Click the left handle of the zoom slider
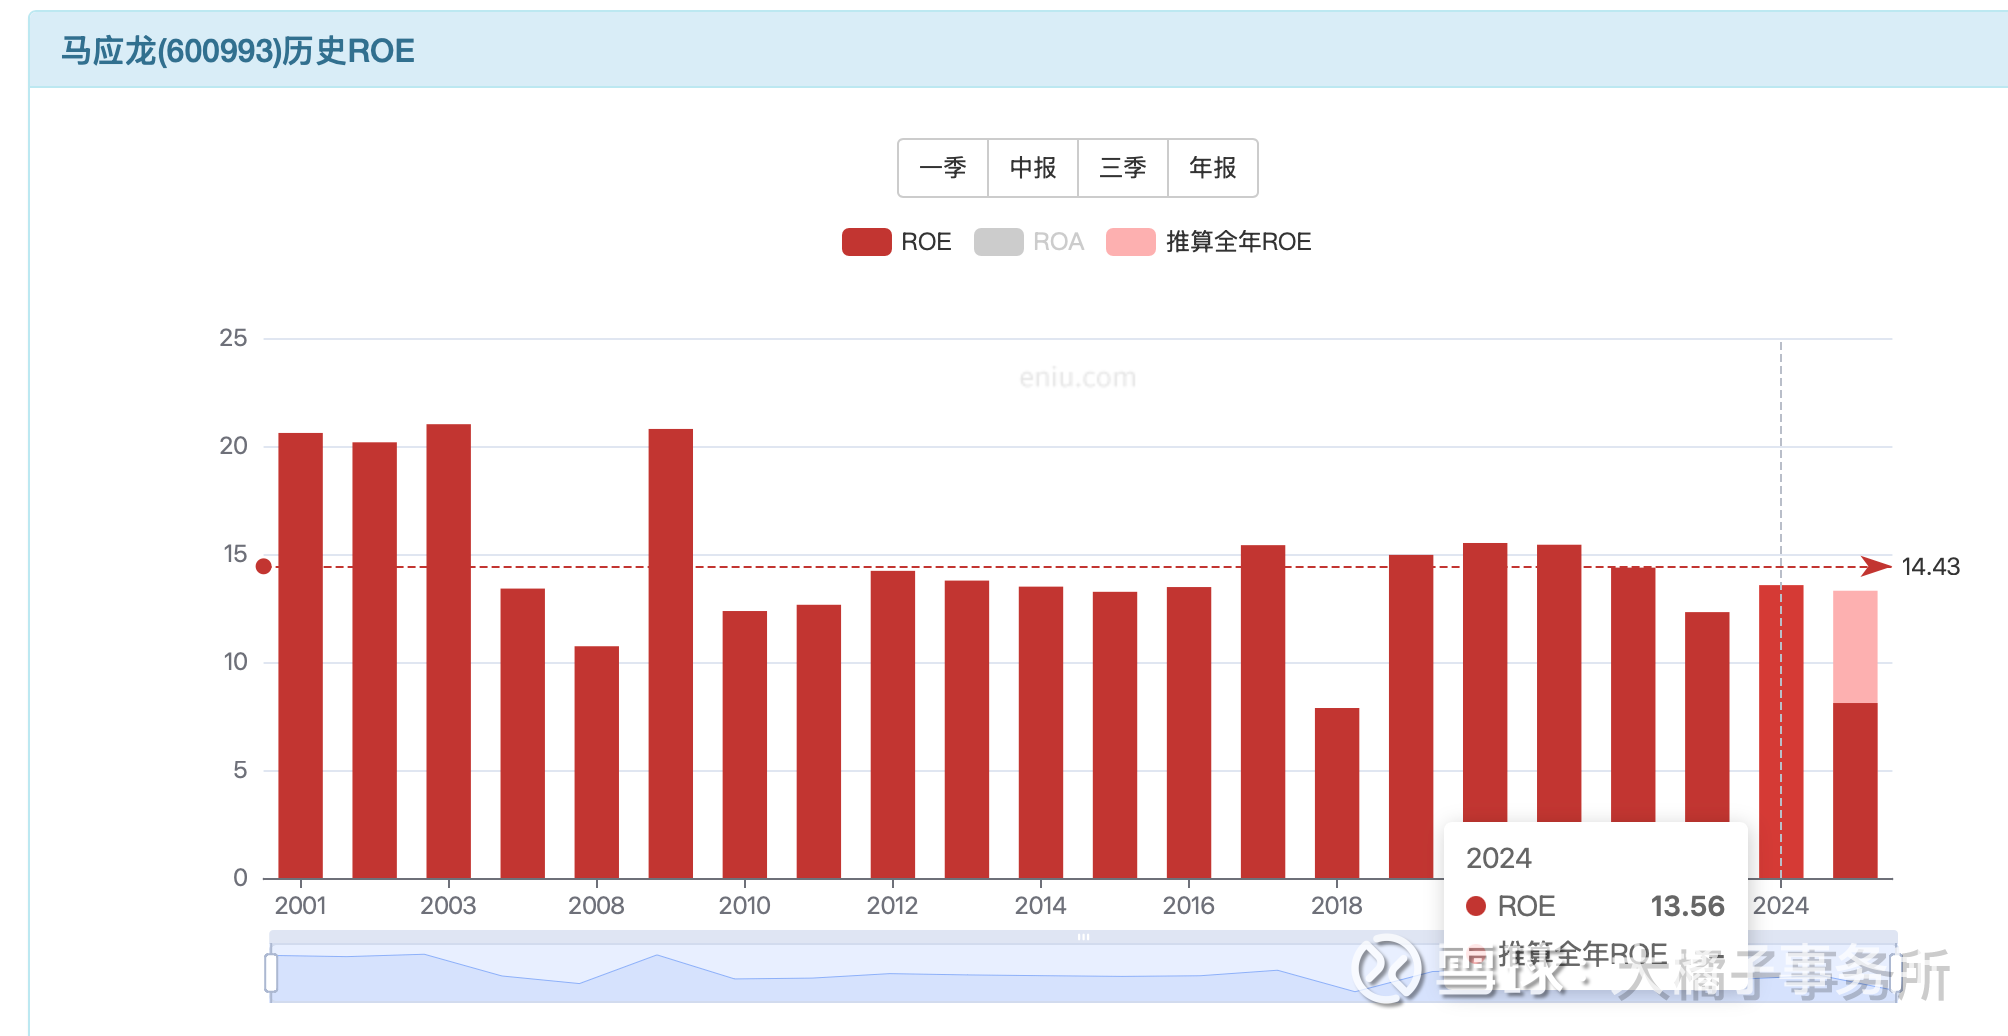2008x1036 pixels. (271, 973)
